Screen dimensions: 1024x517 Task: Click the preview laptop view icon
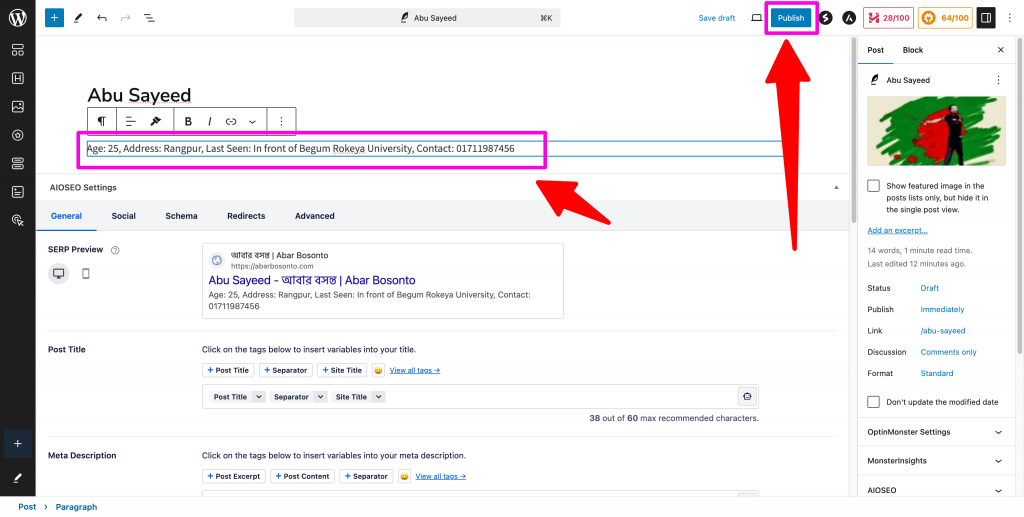click(756, 18)
